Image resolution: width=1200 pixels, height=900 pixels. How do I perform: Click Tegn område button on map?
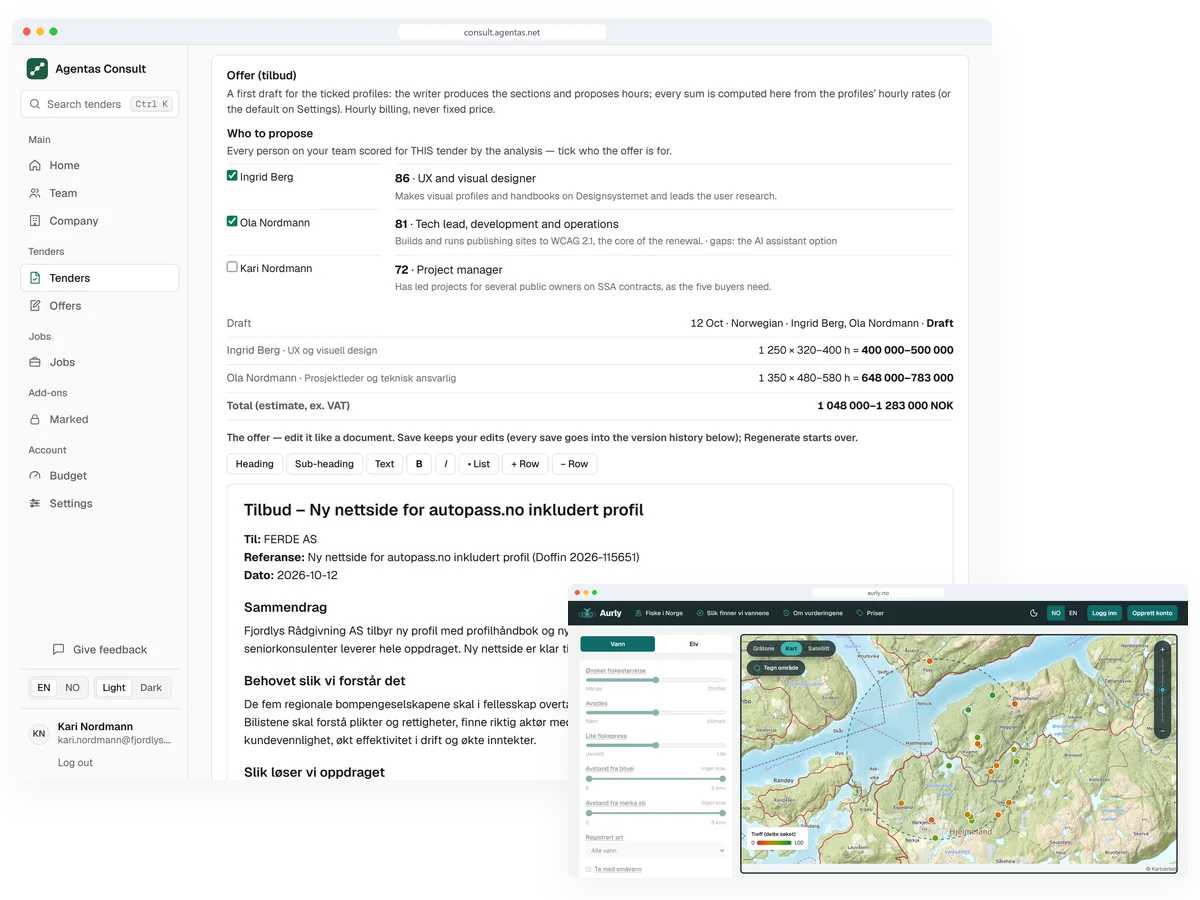(x=776, y=667)
